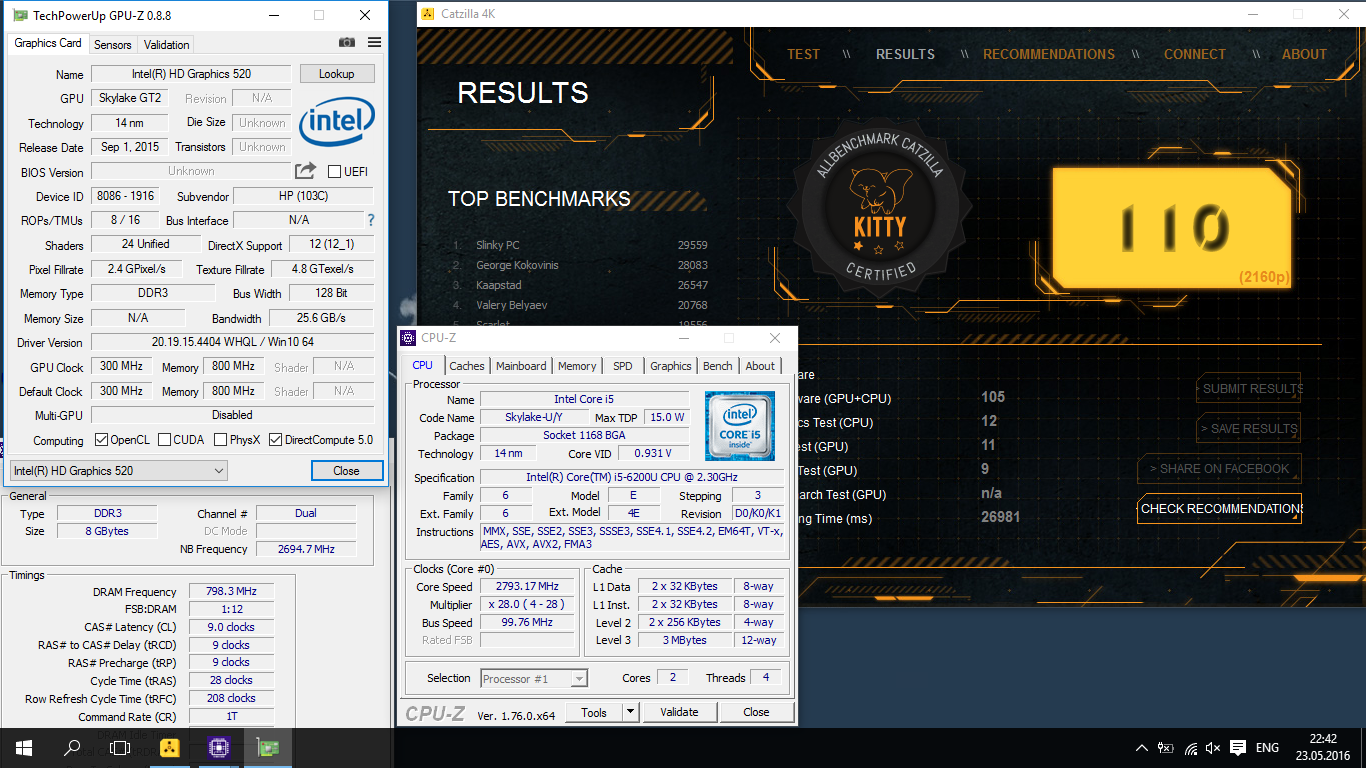This screenshot has height=768, width=1366.
Task: Switch to the Validation tab in GPU-Z
Action: 166,44
